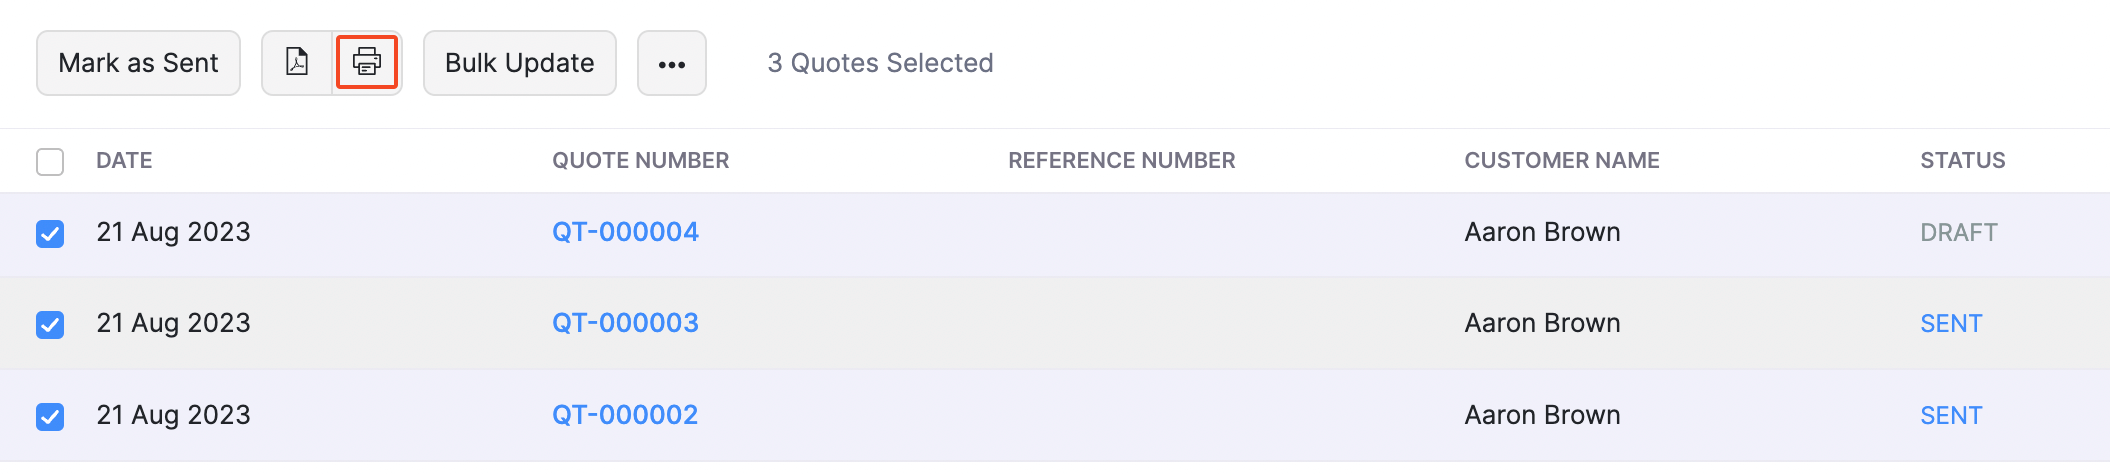Screen dimensions: 2110x474
Task: Uncheck the QT-000004 row checkbox
Action: (x=50, y=233)
